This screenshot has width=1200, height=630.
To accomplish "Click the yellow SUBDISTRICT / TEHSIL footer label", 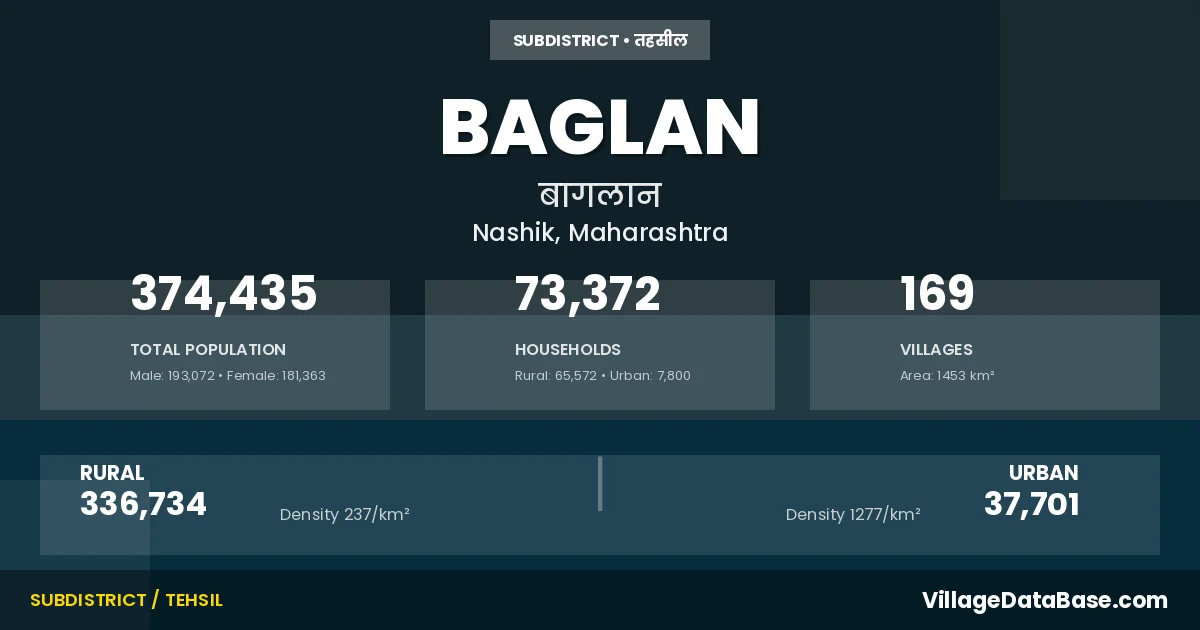I will click(126, 600).
